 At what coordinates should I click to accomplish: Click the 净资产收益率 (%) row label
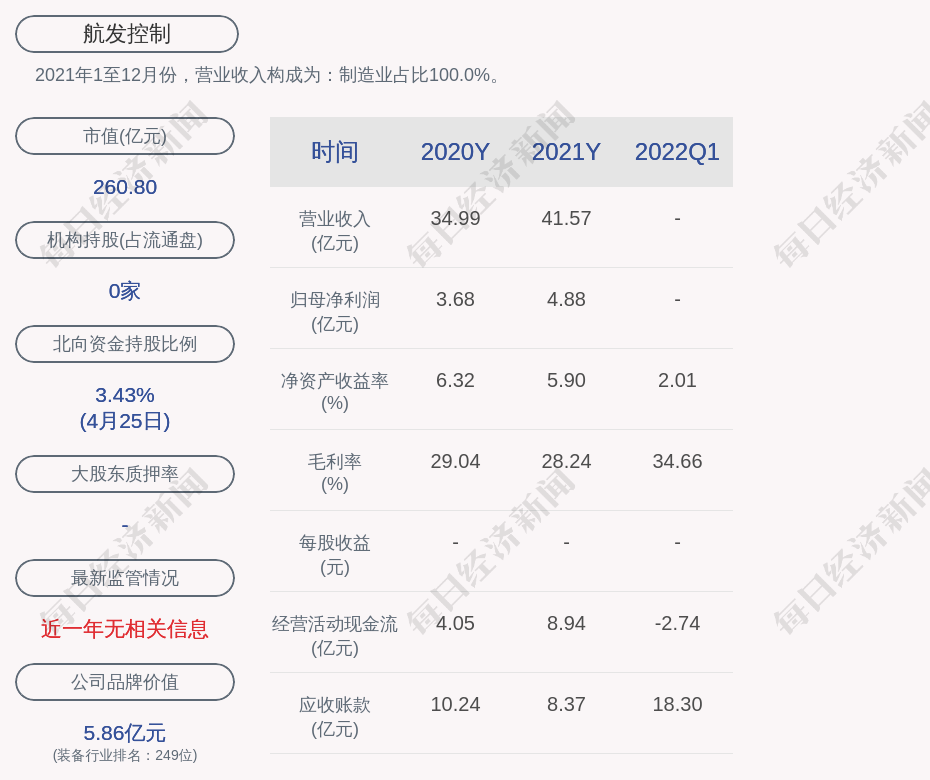(x=335, y=392)
